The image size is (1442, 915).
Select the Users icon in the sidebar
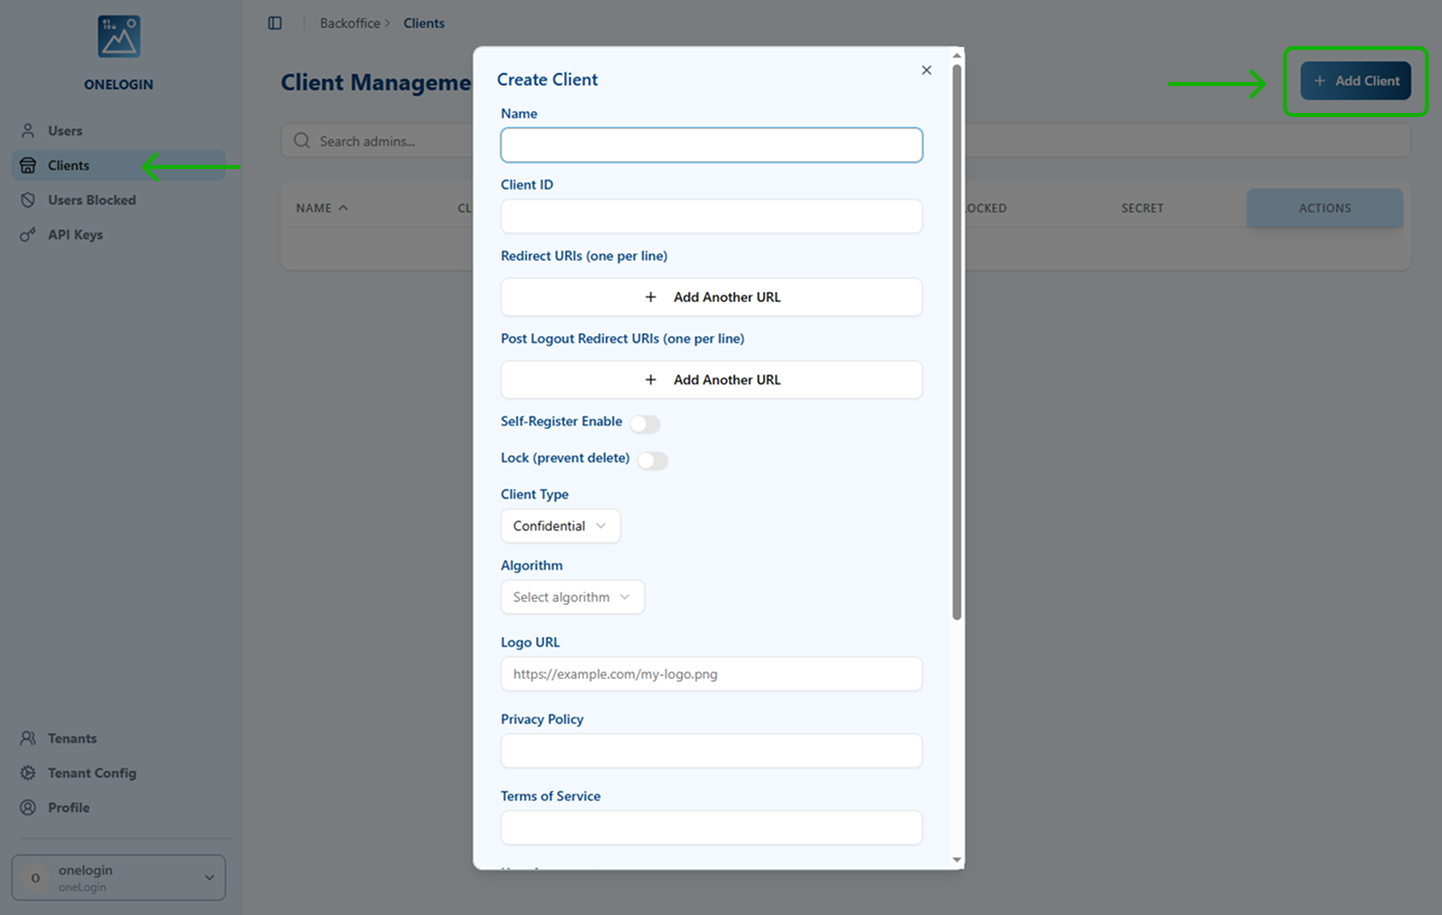point(28,130)
